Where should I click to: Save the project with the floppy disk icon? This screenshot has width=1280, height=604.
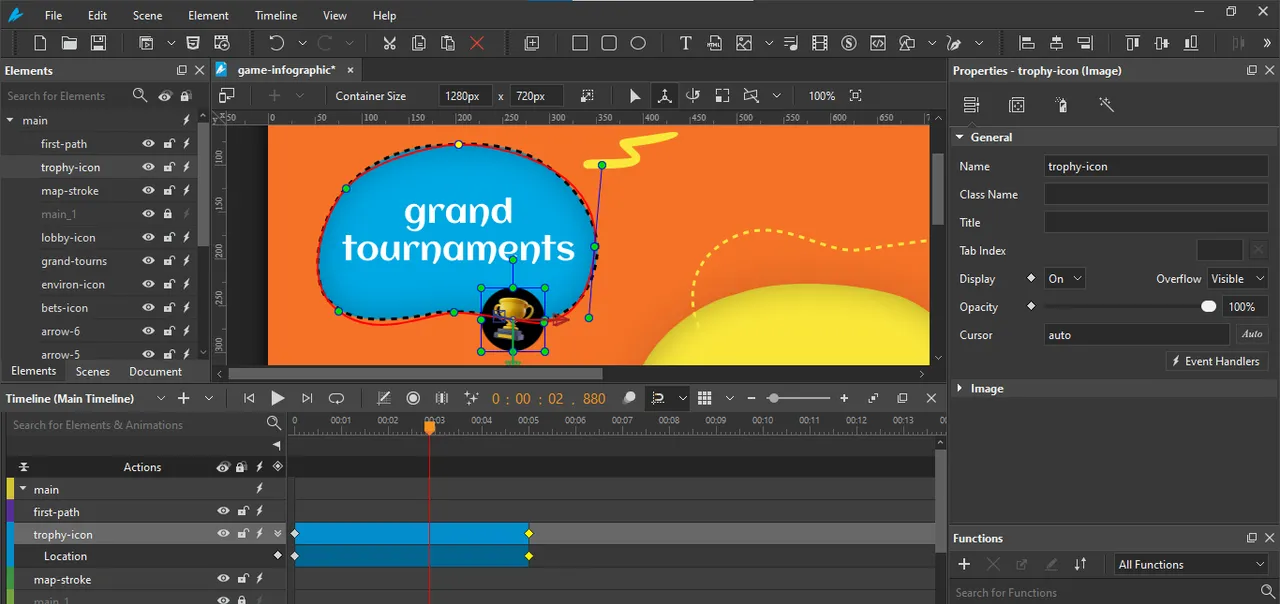98,43
